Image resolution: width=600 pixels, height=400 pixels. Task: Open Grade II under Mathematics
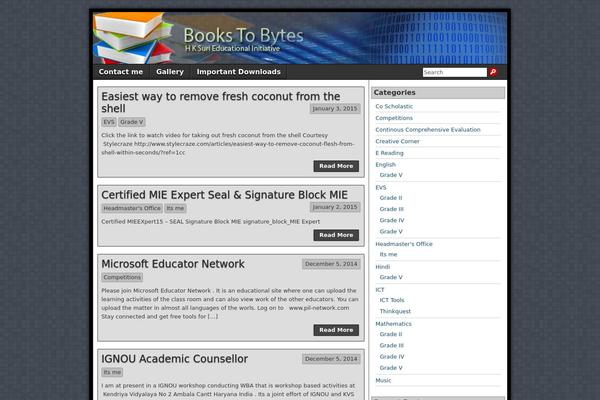[391, 334]
